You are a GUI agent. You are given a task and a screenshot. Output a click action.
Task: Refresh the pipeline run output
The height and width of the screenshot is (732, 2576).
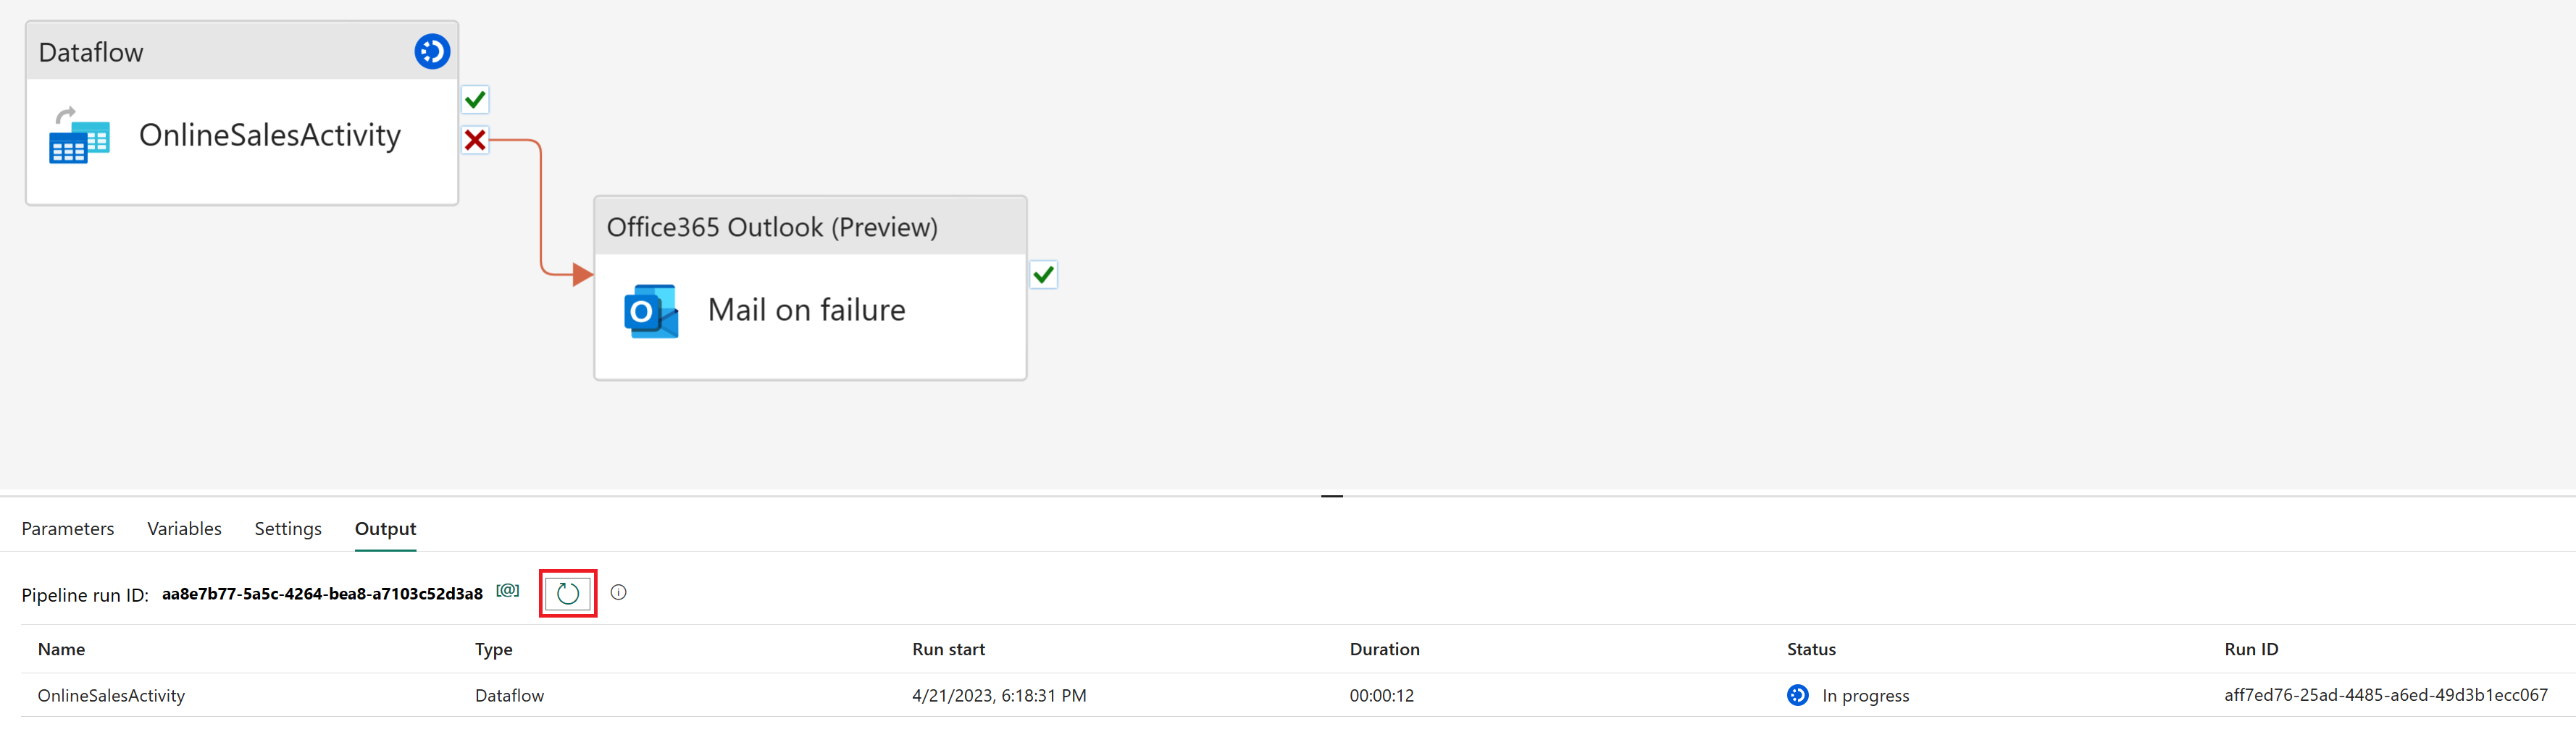tap(567, 592)
